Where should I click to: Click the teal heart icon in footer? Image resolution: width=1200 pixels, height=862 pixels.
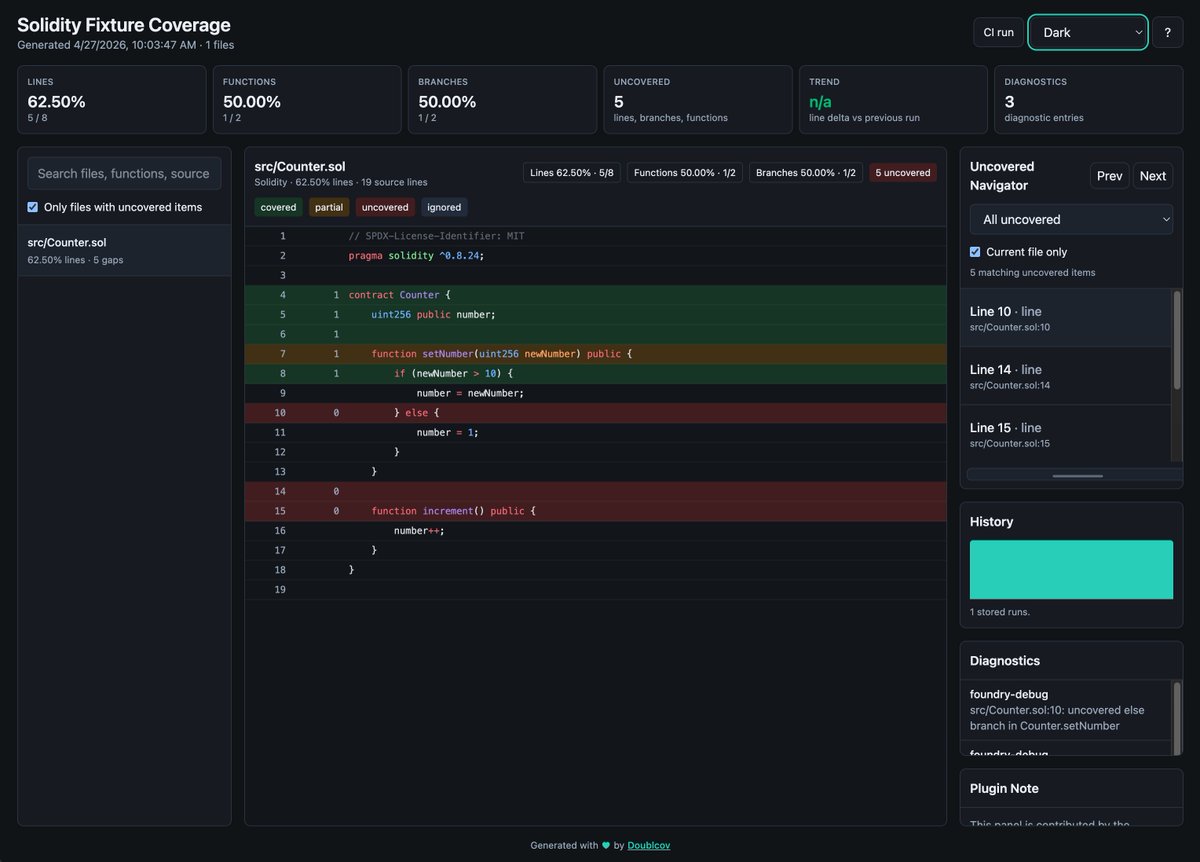tap(605, 845)
